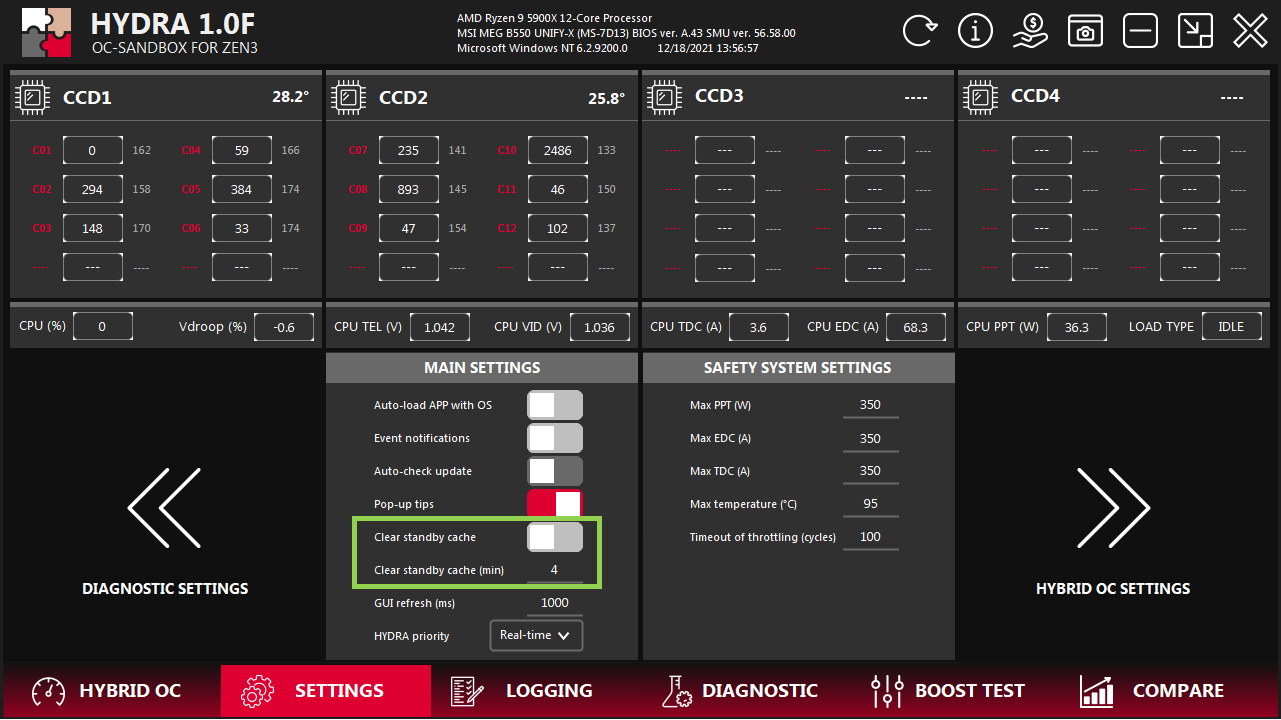Click the CPU TEL (V) value box

pos(440,327)
